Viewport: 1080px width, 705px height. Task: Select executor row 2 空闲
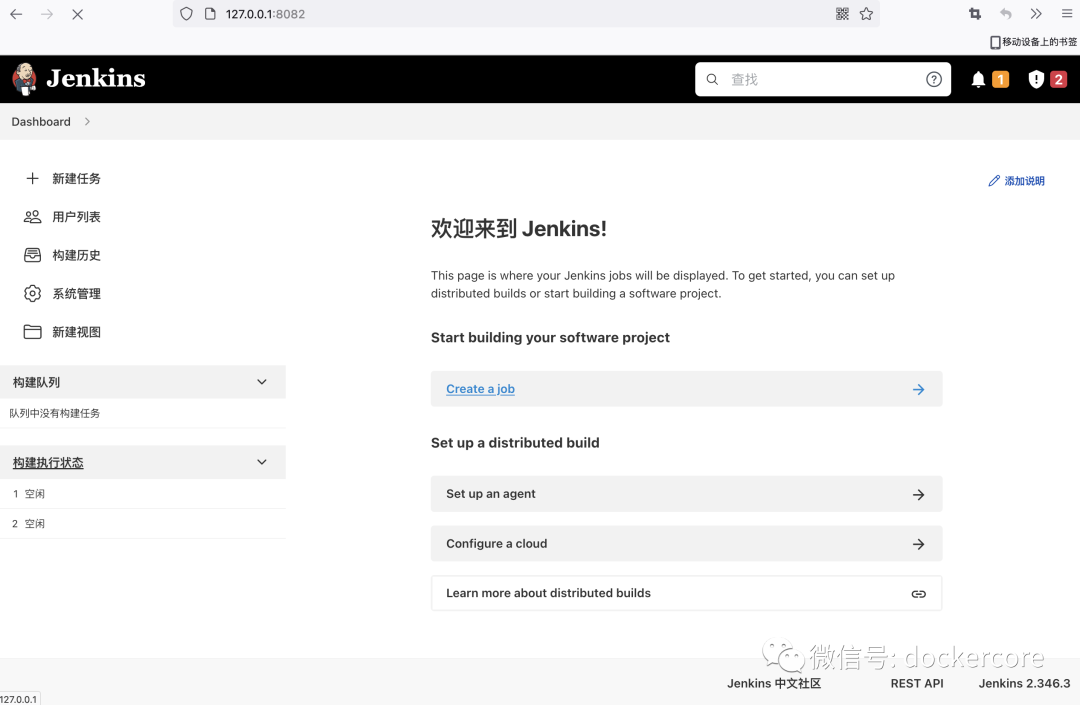143,523
